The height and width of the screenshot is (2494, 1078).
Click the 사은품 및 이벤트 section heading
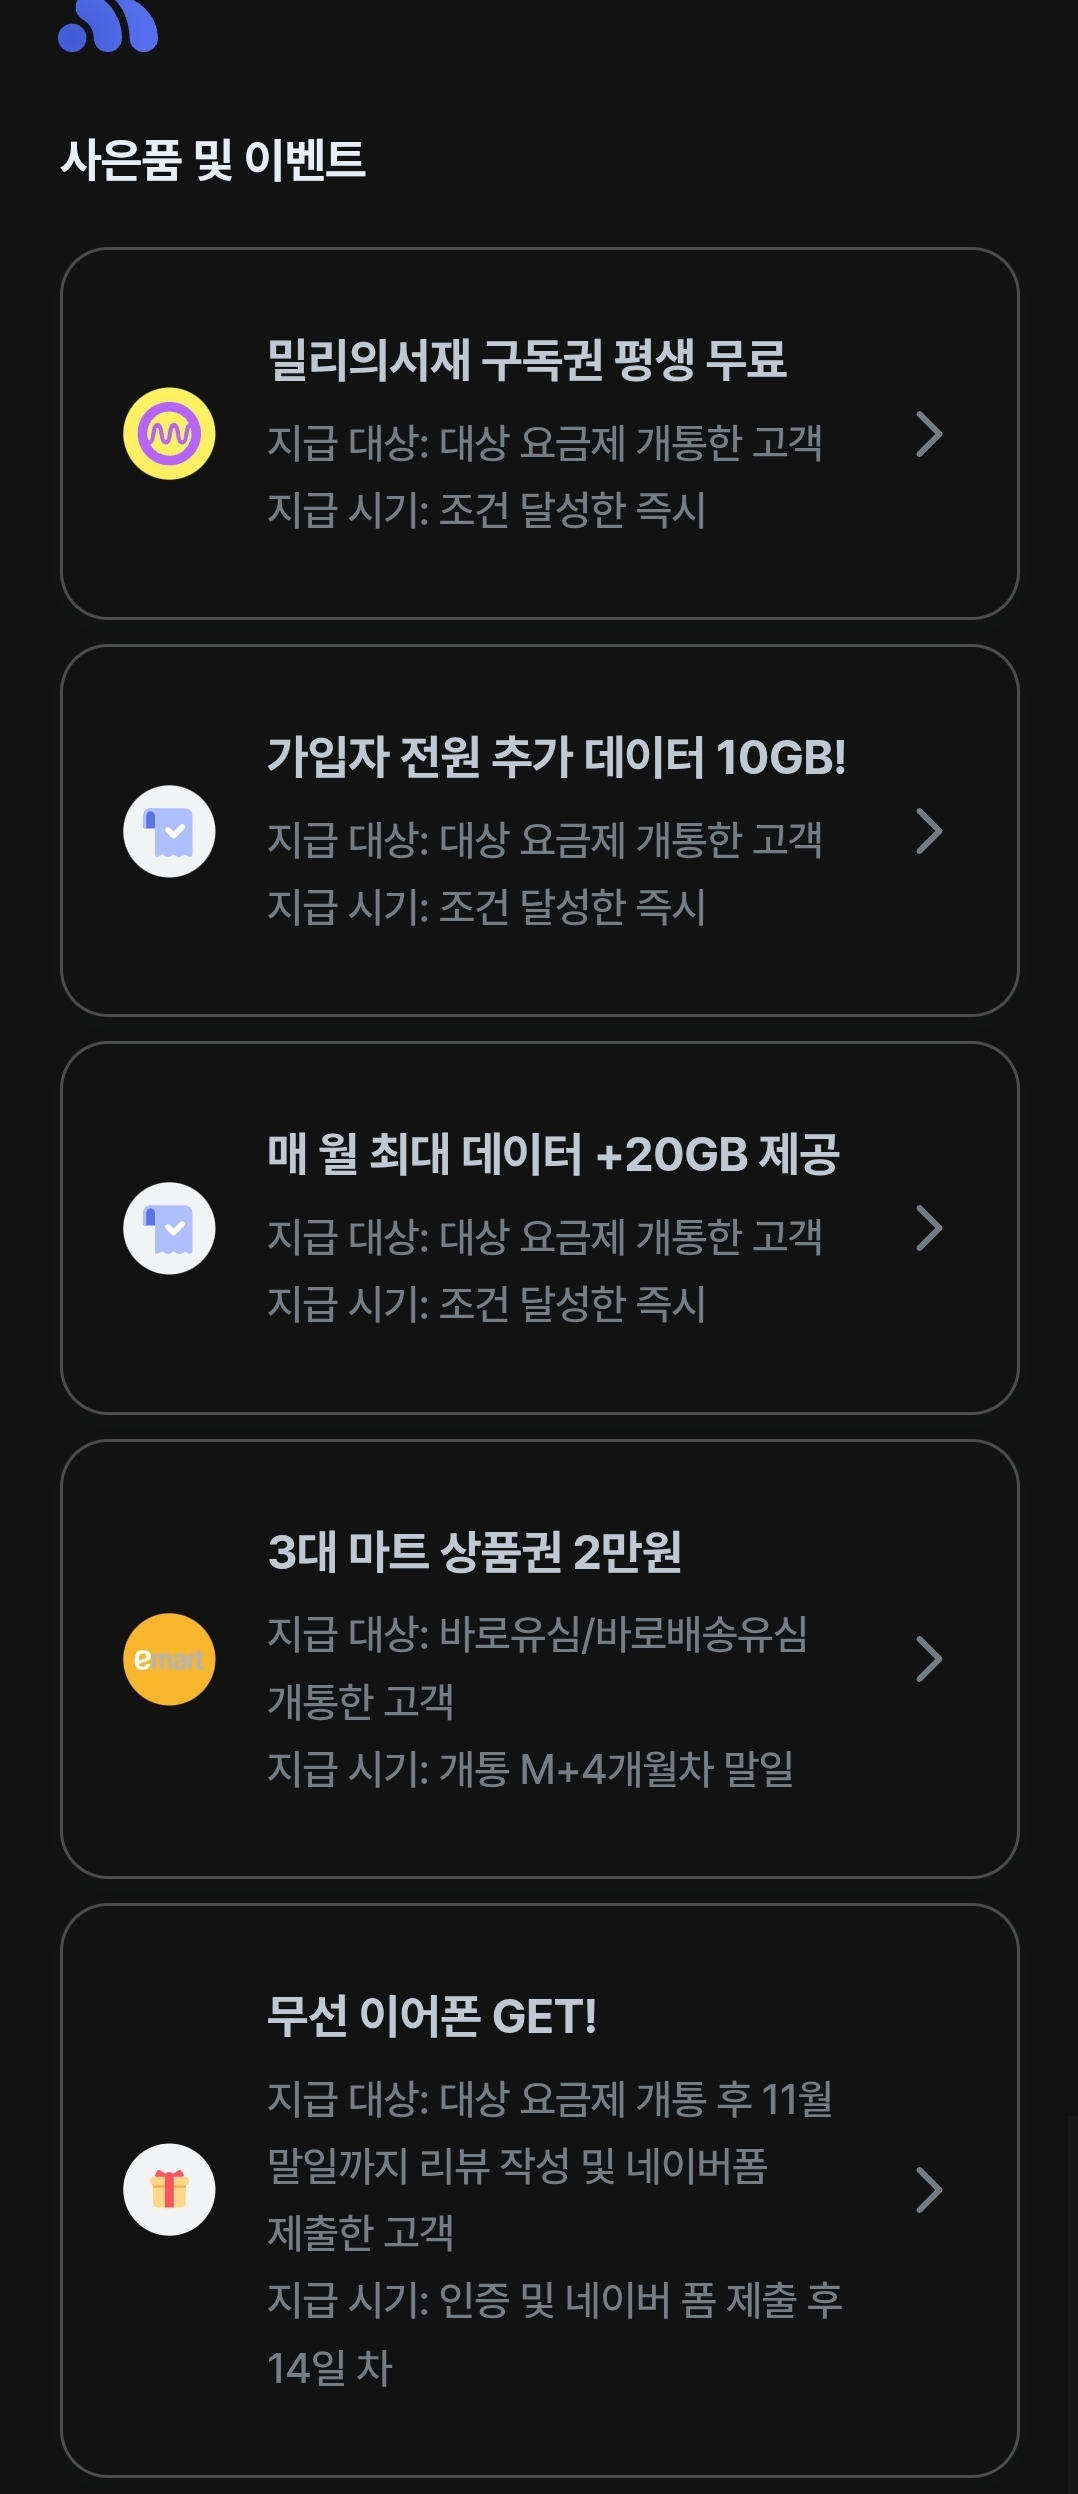[x=213, y=160]
